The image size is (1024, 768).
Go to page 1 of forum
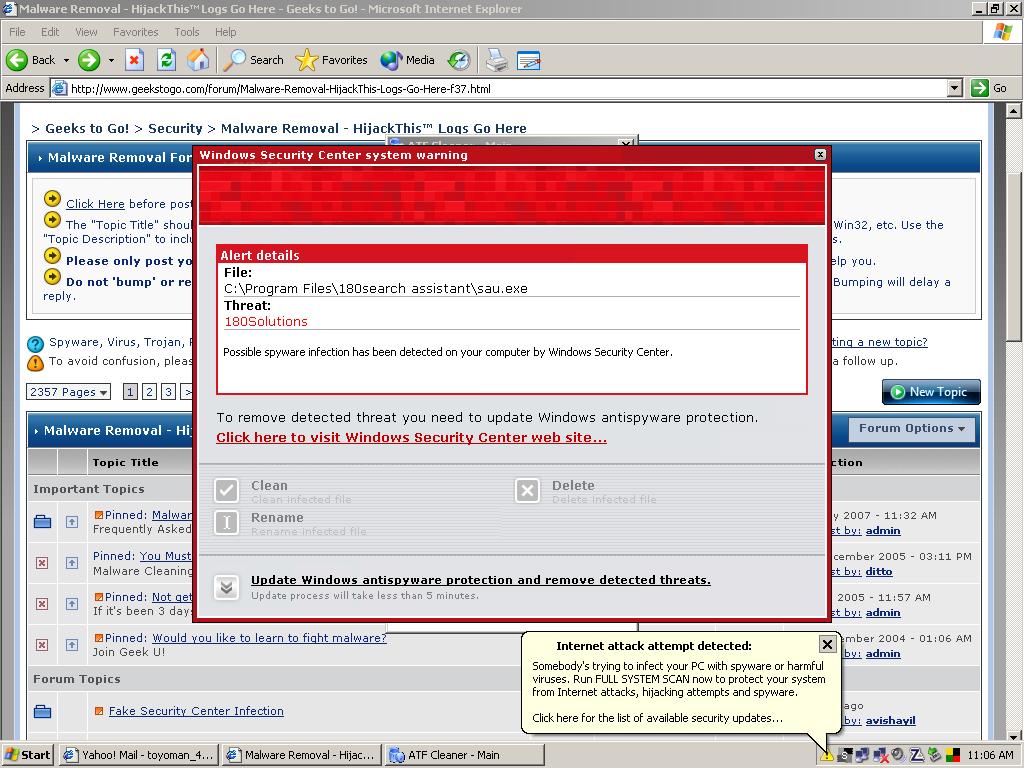pos(130,392)
